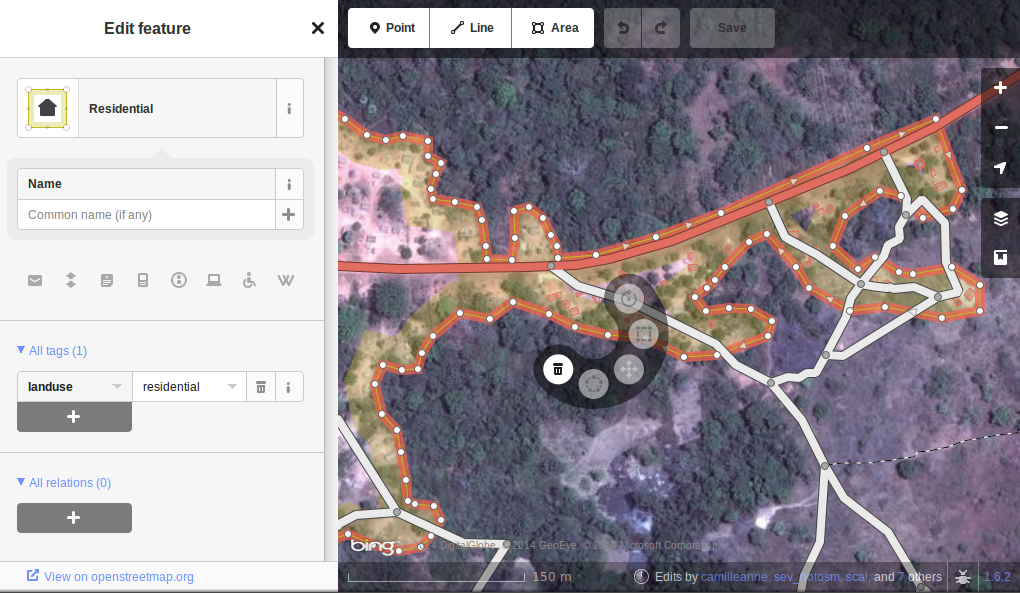The width and height of the screenshot is (1020, 593).
Task: Click the circularize tool in radial menu
Action: coord(593,384)
